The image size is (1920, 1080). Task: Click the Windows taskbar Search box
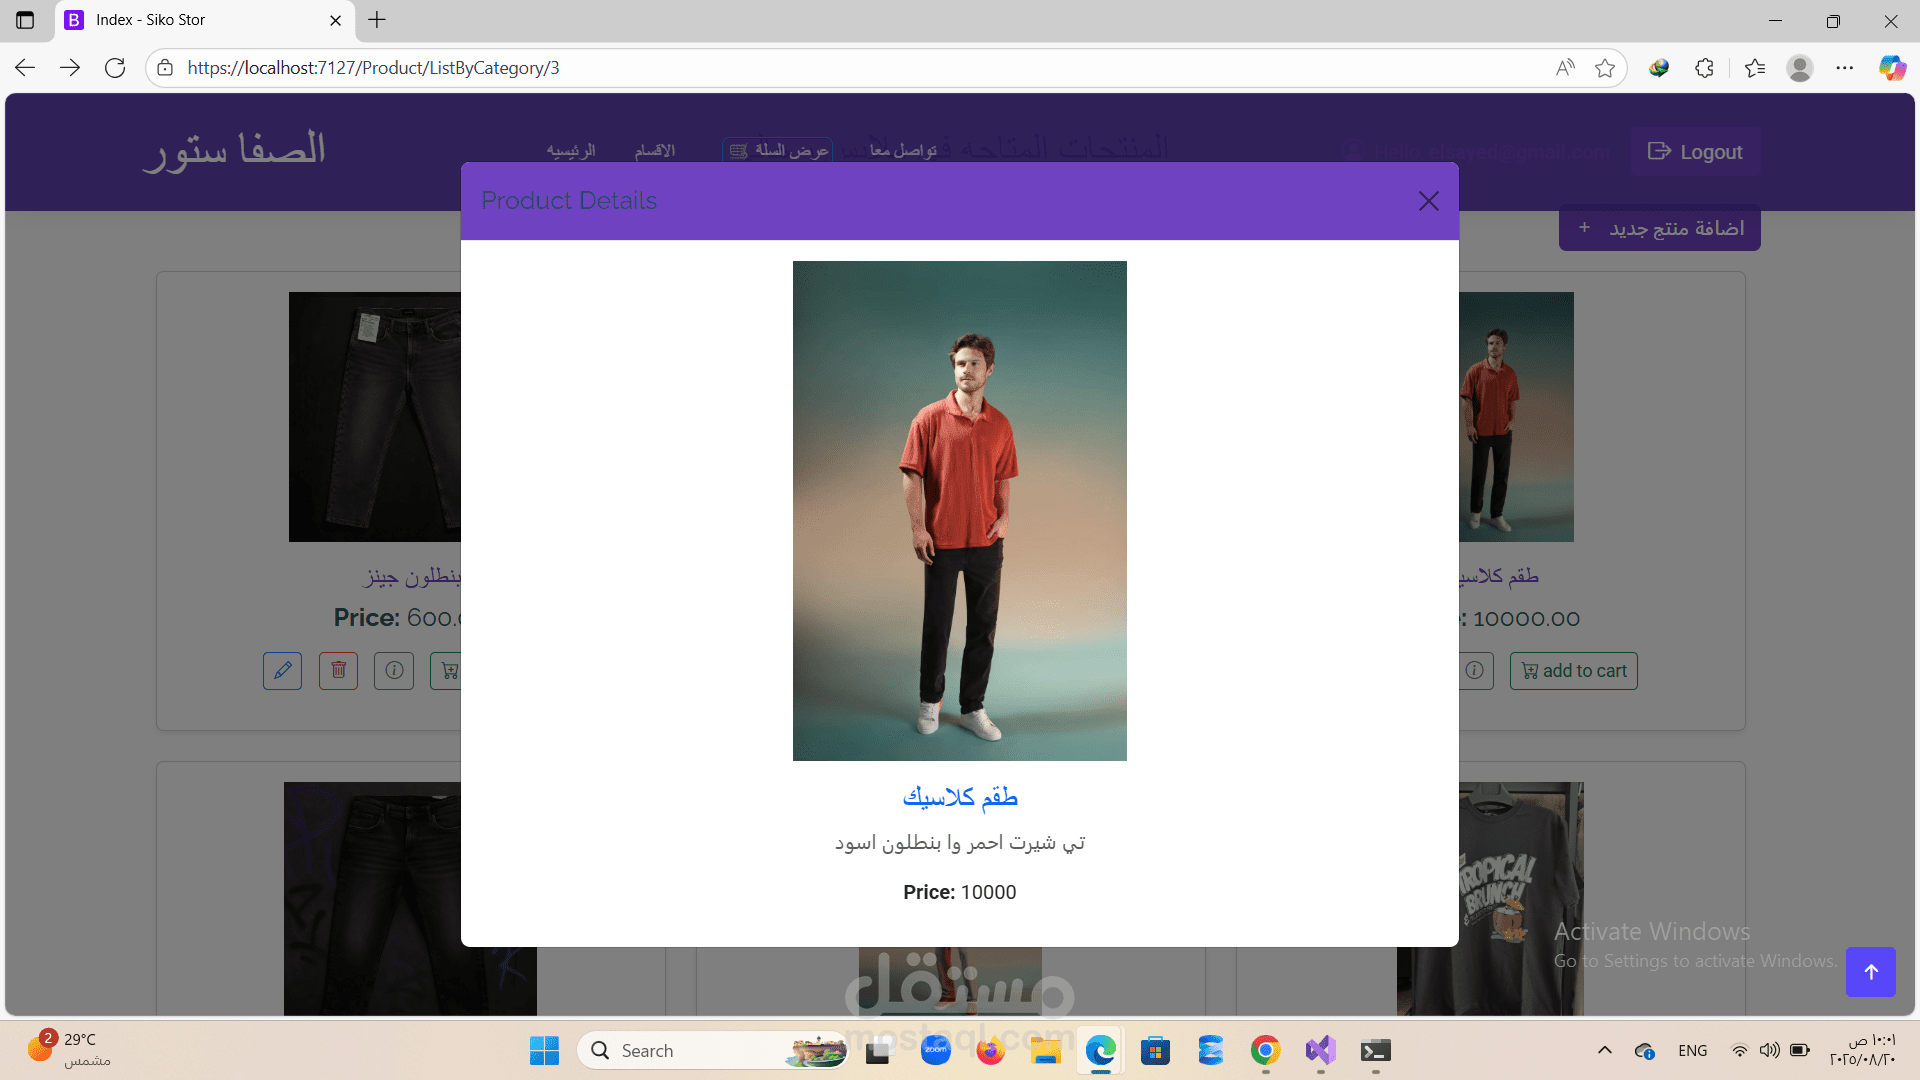pos(700,1050)
